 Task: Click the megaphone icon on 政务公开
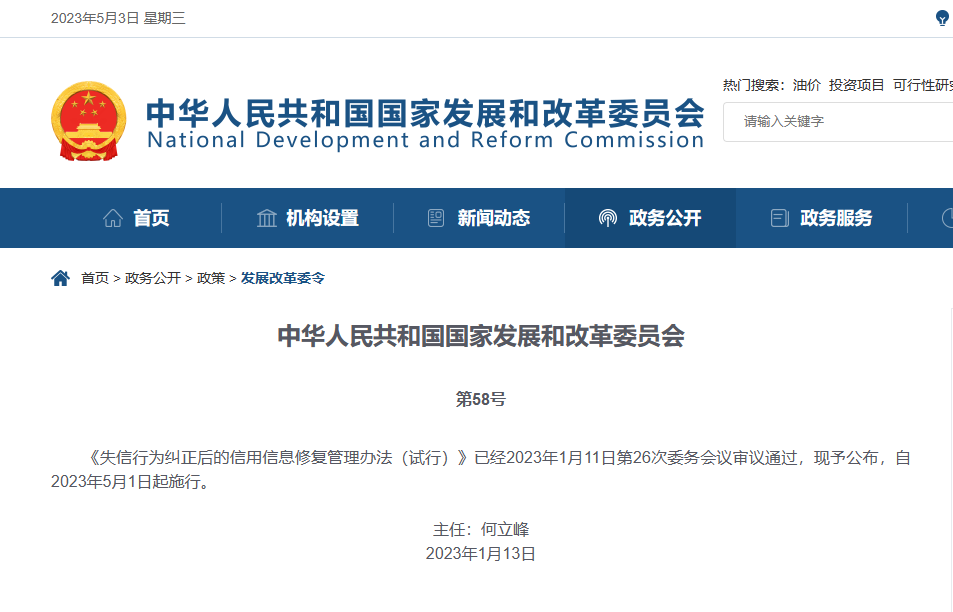[x=606, y=217]
